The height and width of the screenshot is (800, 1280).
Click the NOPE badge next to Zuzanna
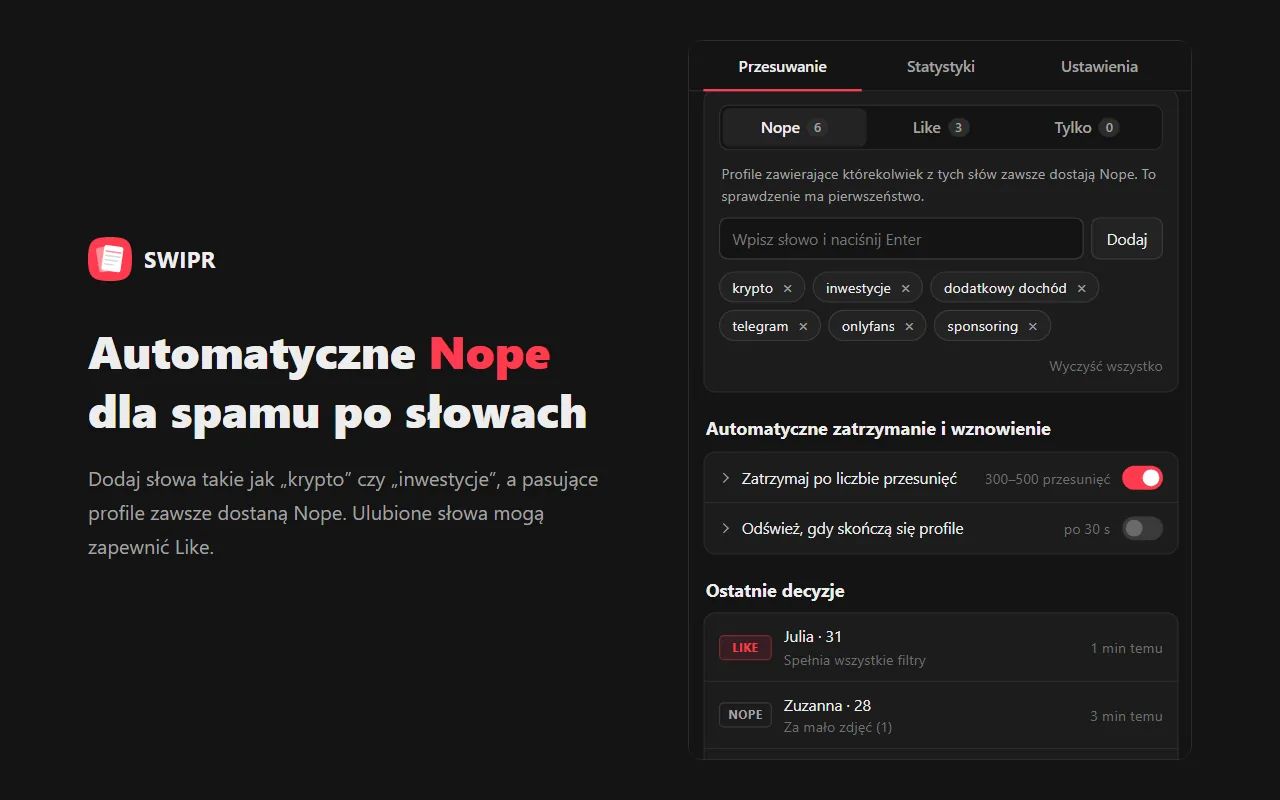click(x=745, y=715)
